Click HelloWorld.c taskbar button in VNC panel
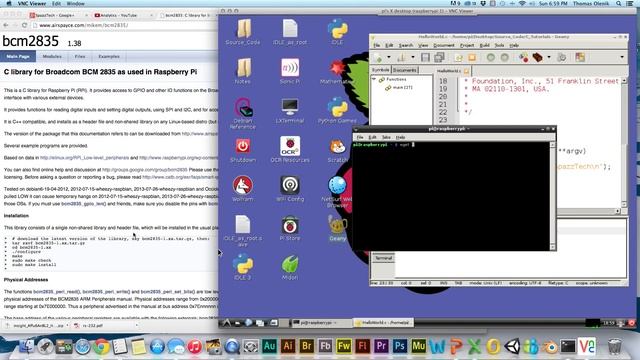The width and height of the screenshot is (640, 360). click(383, 322)
